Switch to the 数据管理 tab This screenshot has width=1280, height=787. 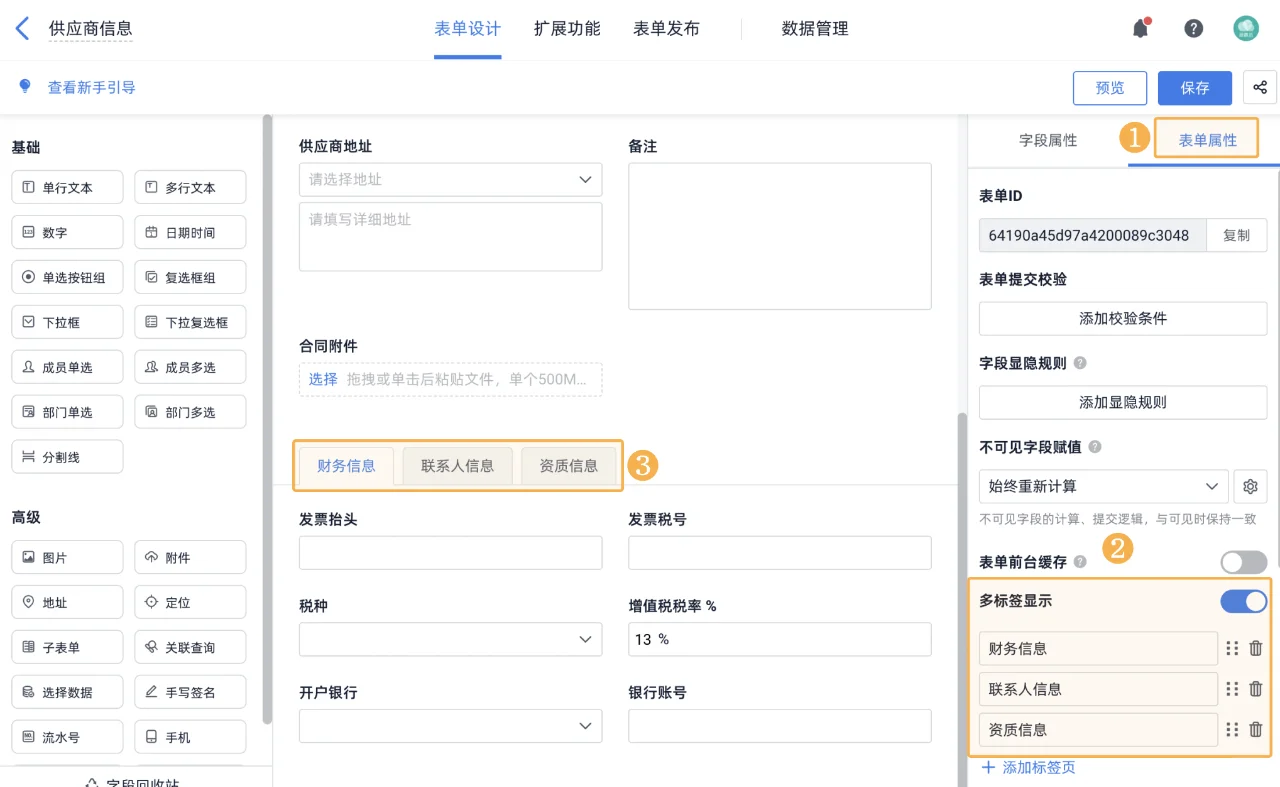pos(814,28)
